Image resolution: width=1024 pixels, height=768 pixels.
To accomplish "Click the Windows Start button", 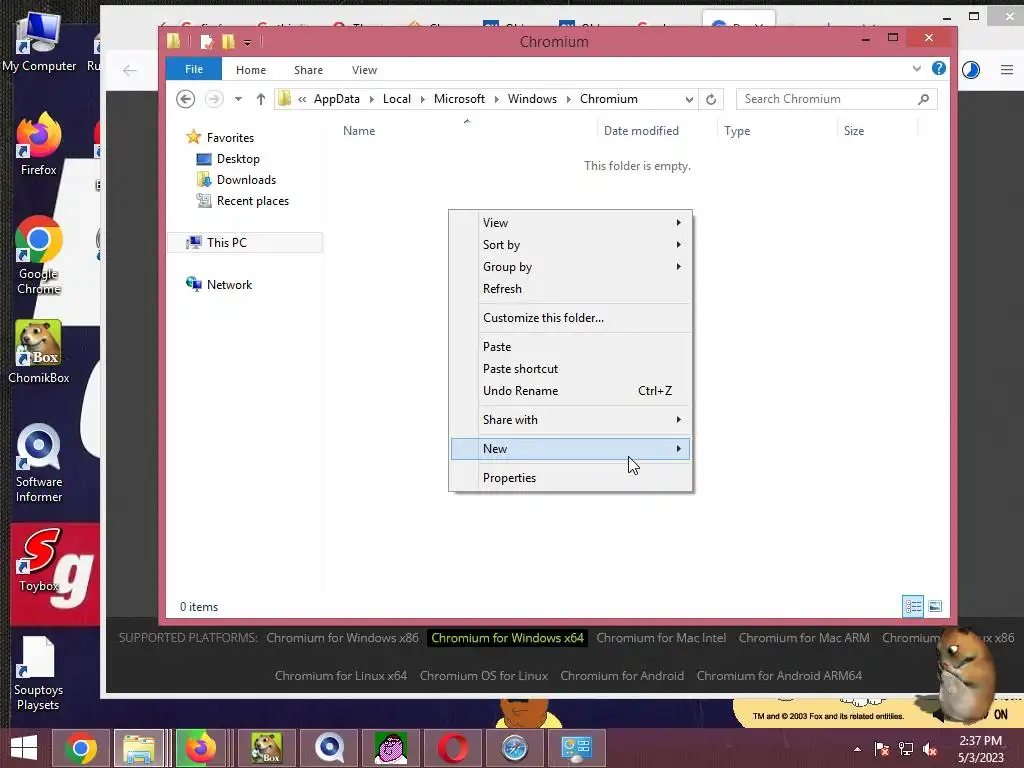I will [24, 748].
